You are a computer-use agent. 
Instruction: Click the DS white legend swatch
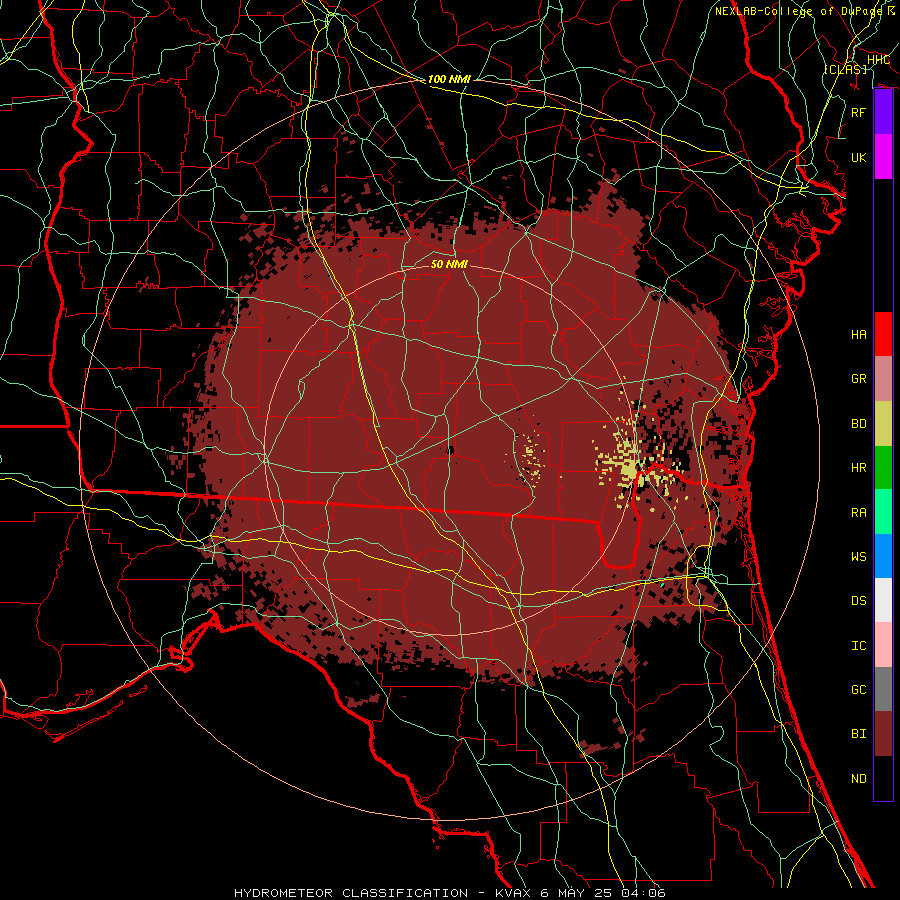pyautogui.click(x=883, y=600)
